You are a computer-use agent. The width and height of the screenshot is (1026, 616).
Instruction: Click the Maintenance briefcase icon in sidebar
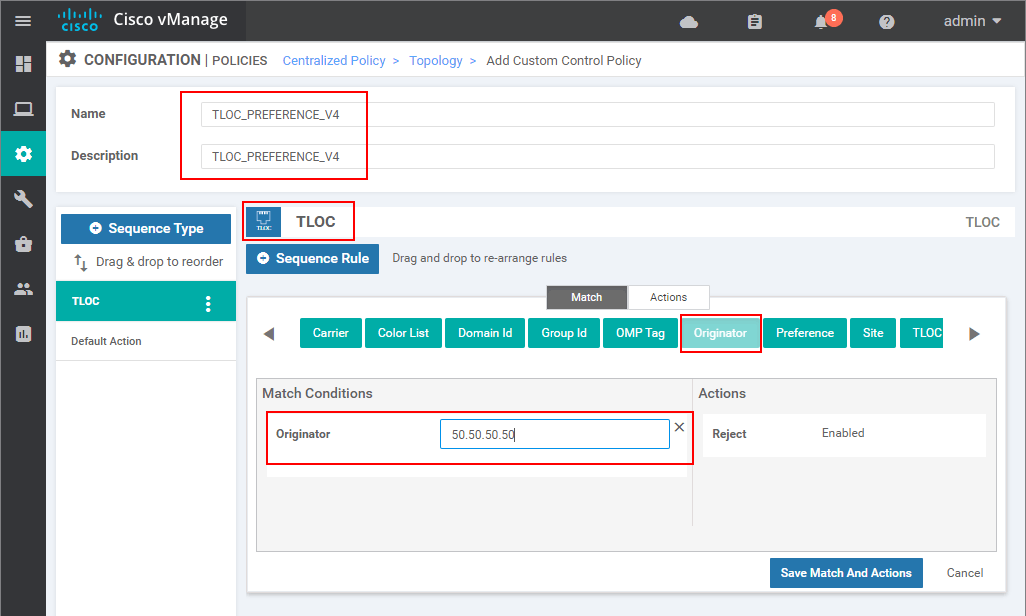pos(22,243)
